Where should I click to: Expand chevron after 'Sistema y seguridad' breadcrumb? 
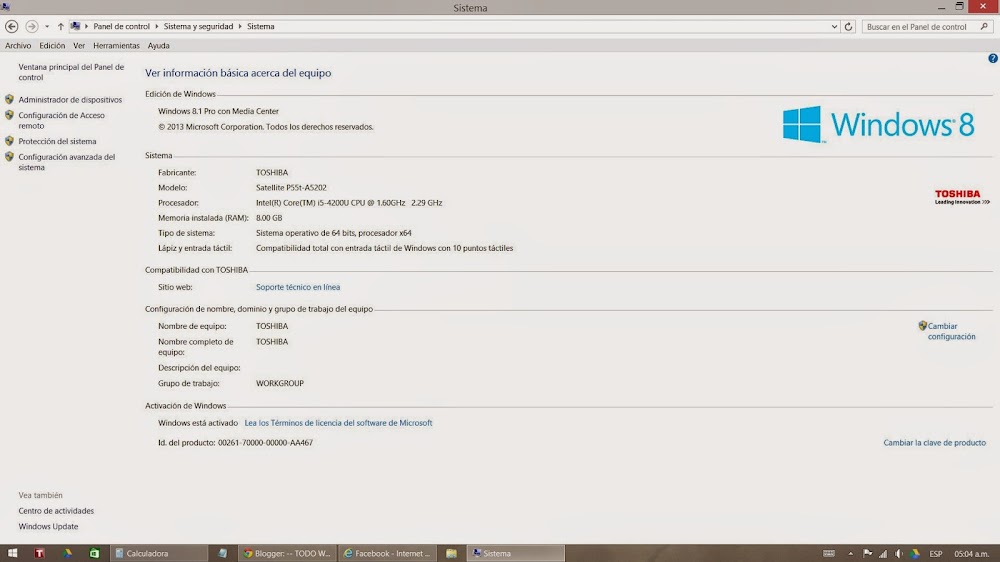240,27
